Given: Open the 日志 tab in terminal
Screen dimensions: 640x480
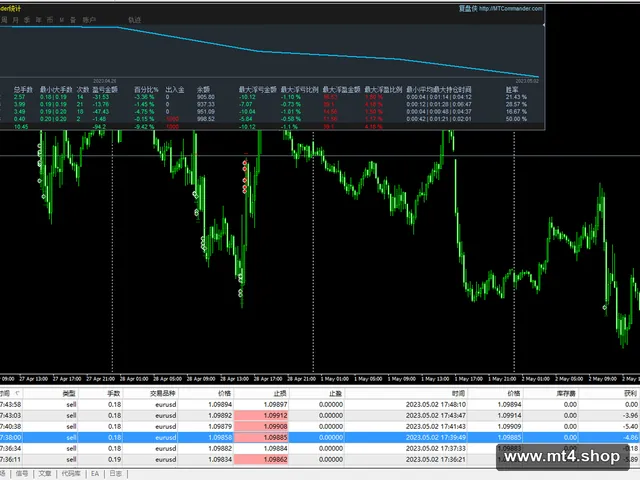Looking at the screenshot, I should (x=116, y=473).
